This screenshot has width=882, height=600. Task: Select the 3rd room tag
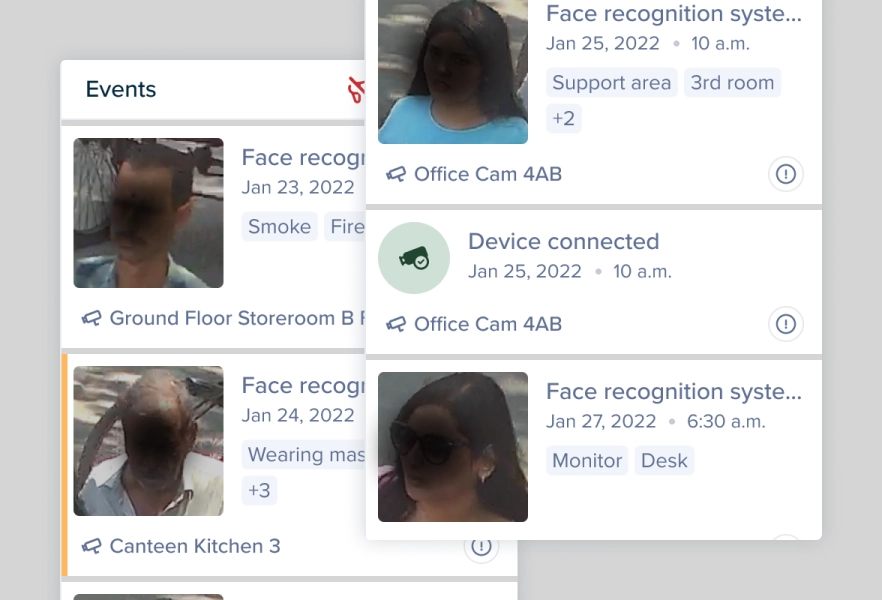(732, 83)
